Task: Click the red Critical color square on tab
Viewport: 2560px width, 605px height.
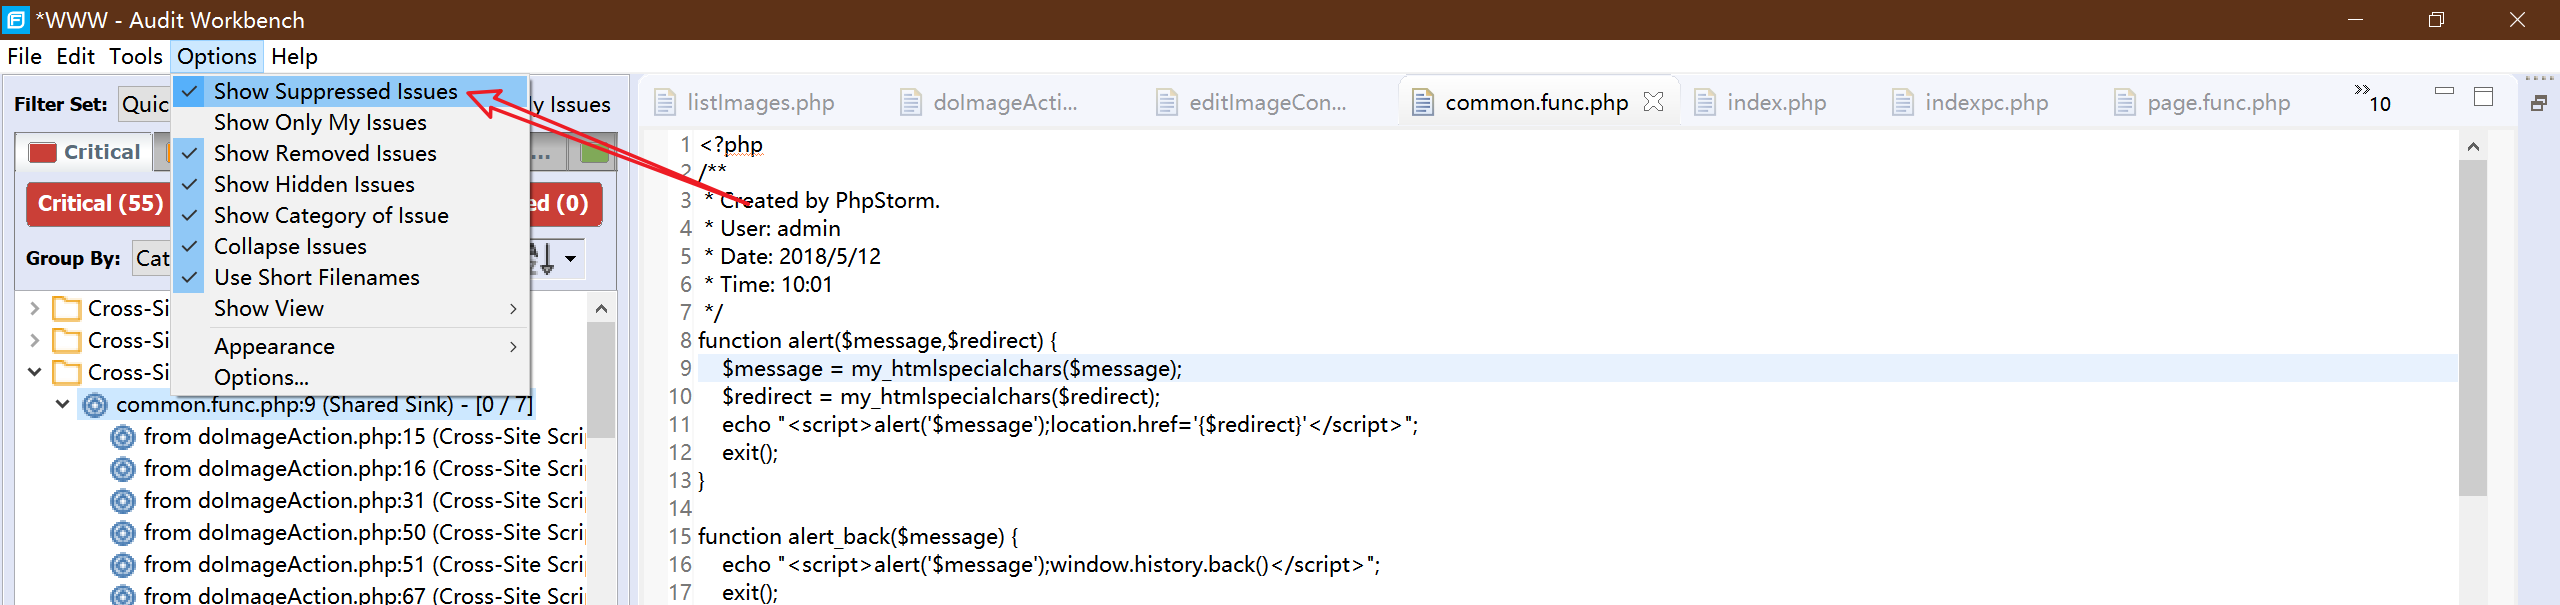Action: [43, 152]
